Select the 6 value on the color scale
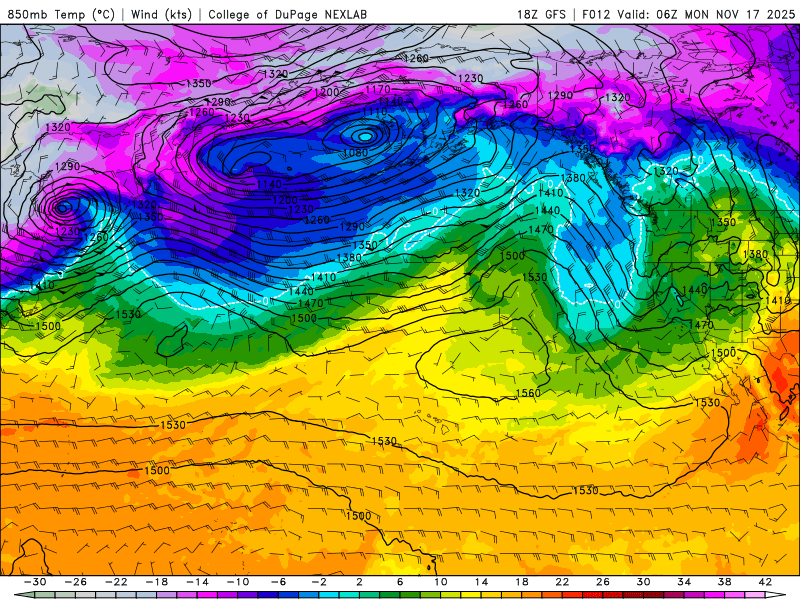Viewport: 800px width, 600px height. (x=399, y=582)
